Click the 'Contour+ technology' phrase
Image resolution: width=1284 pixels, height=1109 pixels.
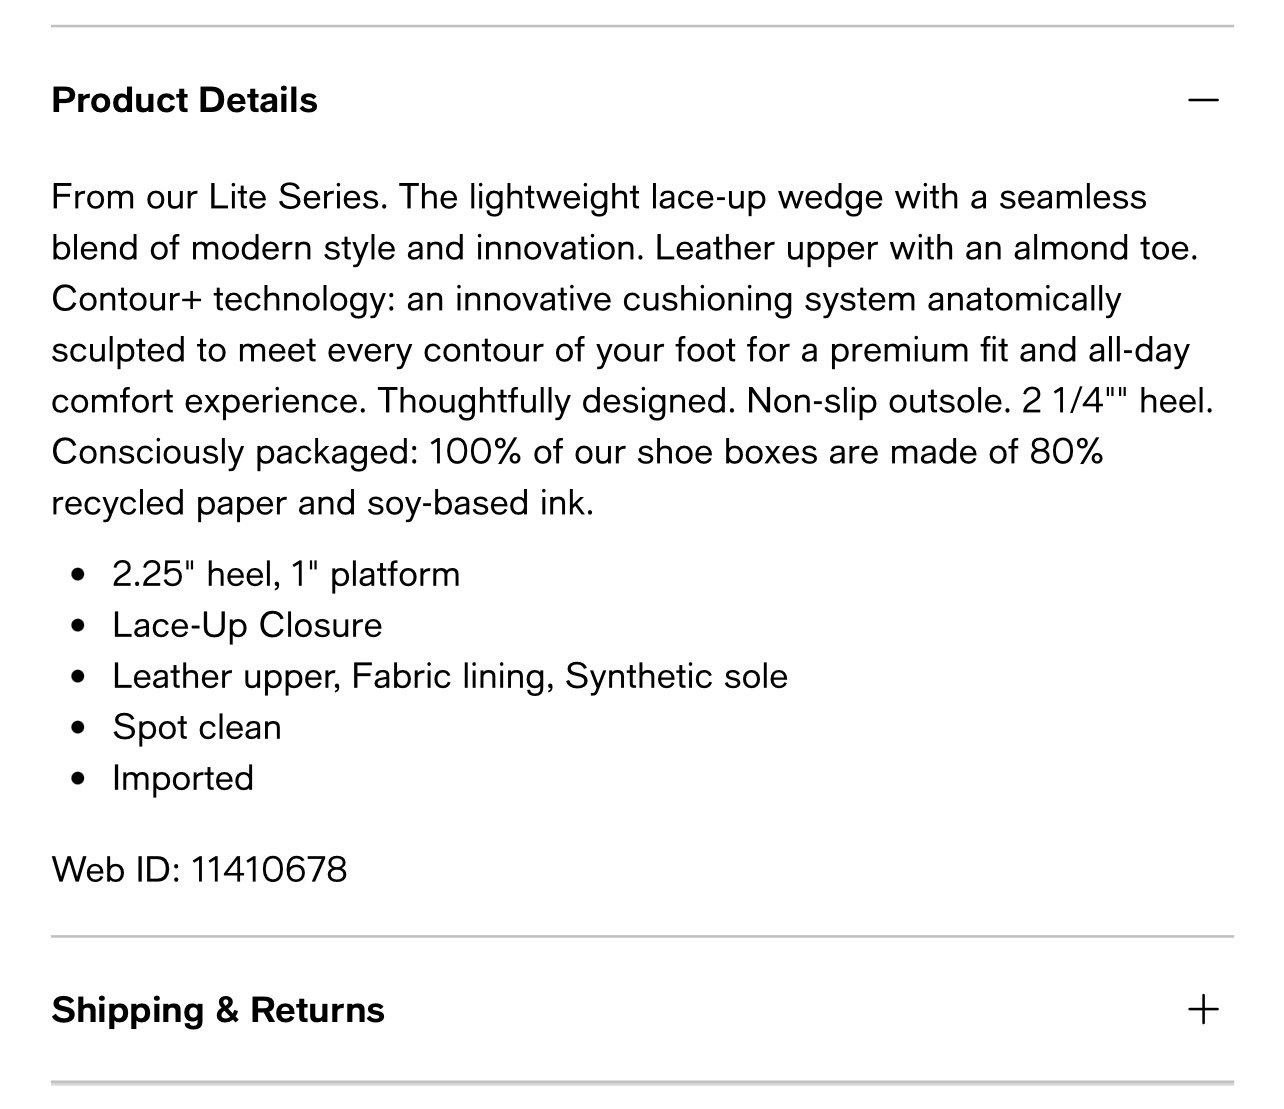217,299
